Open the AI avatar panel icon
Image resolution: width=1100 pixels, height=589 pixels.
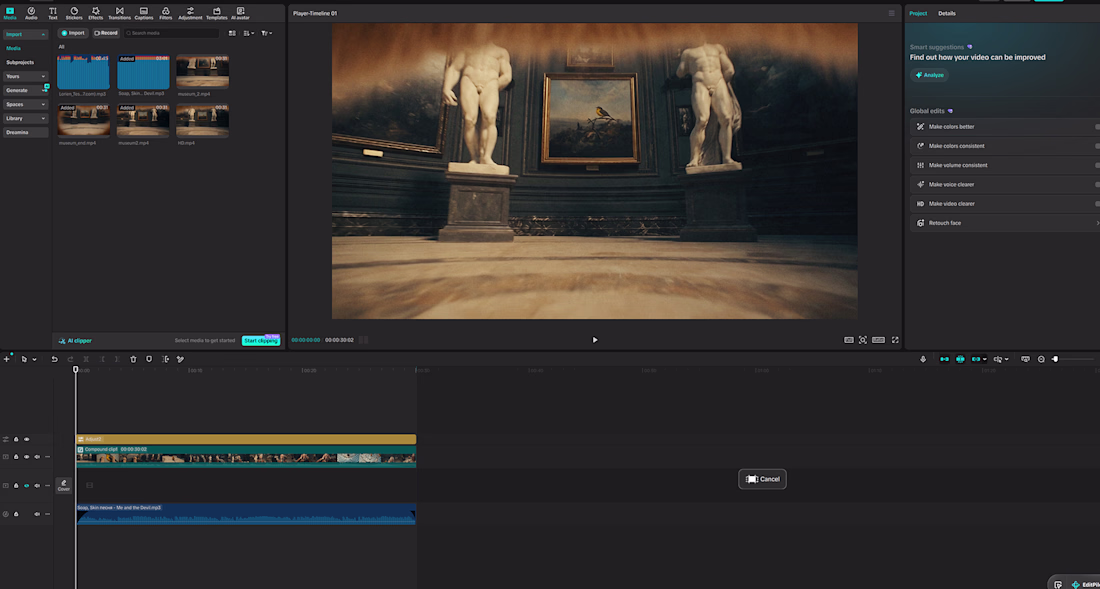[x=240, y=13]
